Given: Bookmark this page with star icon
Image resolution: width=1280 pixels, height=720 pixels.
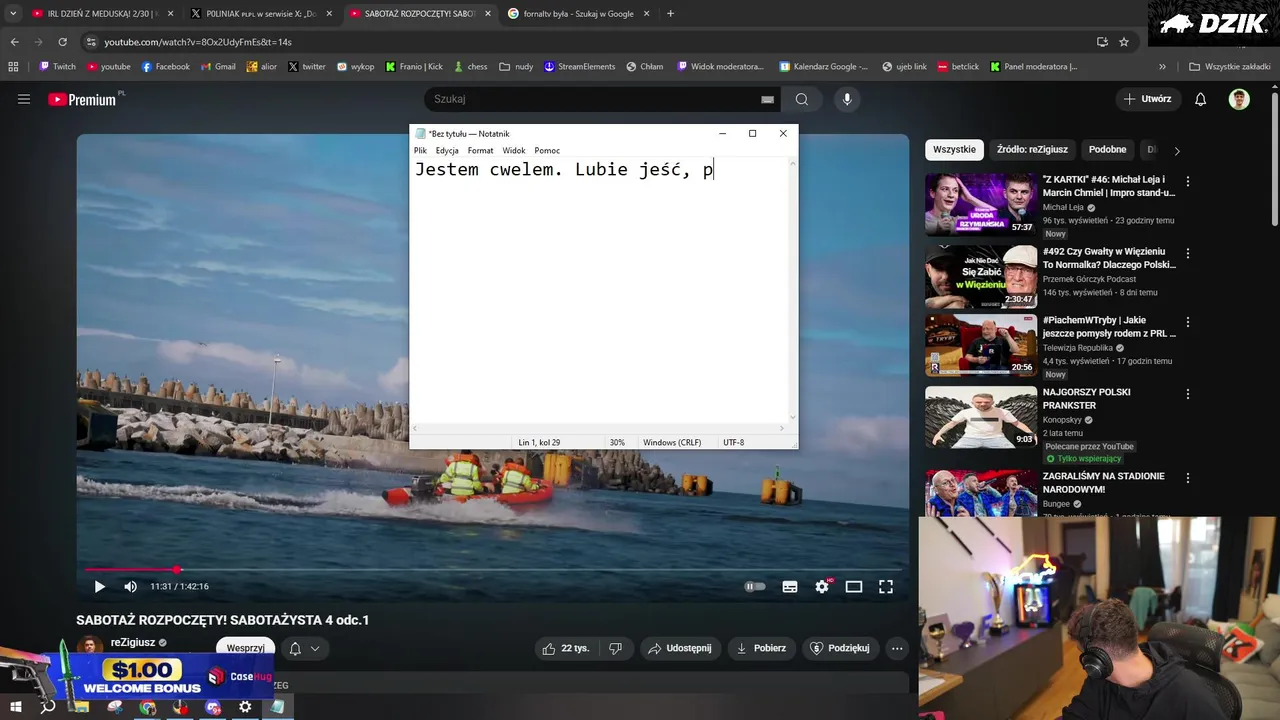Looking at the screenshot, I should pyautogui.click(x=1124, y=42).
